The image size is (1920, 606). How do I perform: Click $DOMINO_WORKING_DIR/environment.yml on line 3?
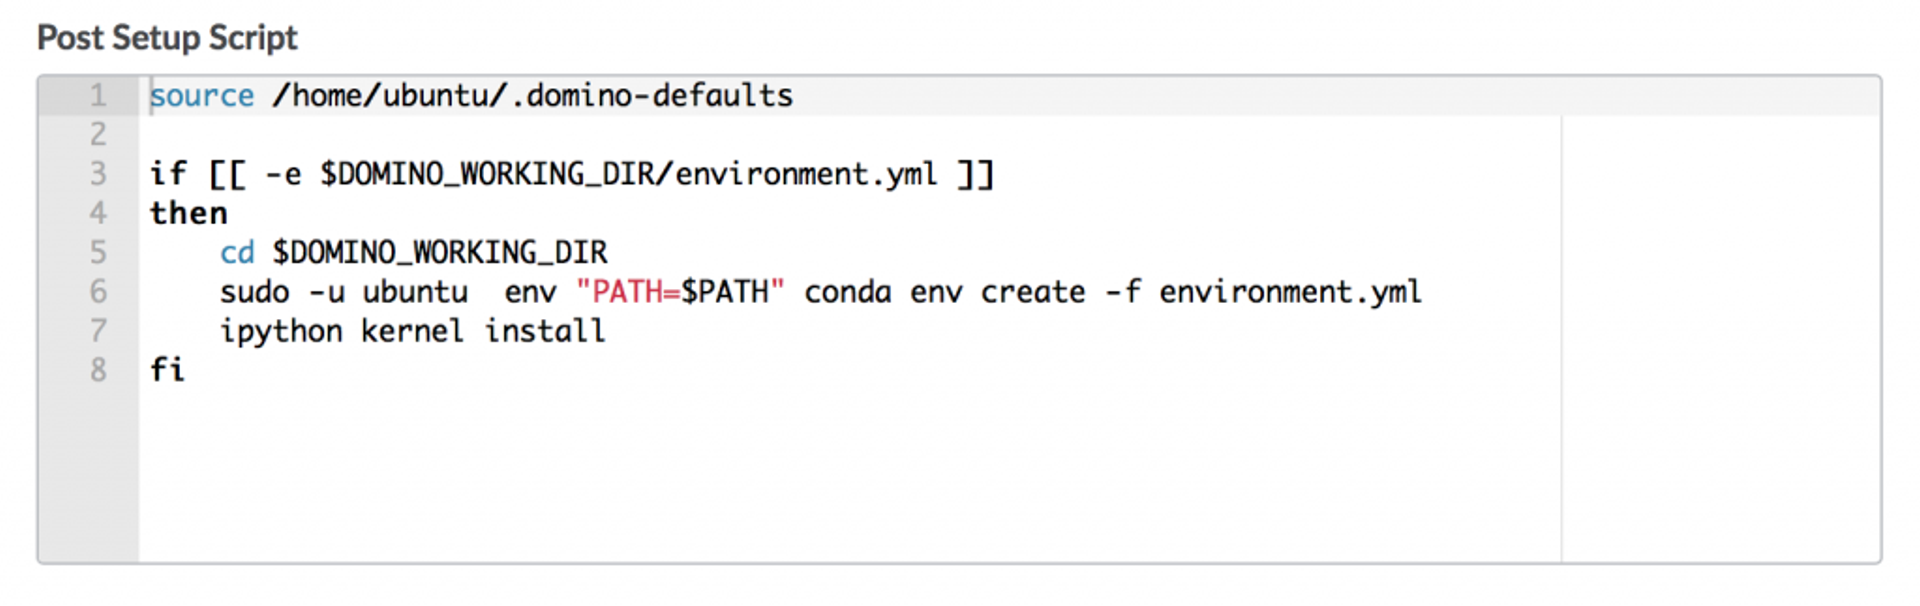pyautogui.click(x=628, y=174)
